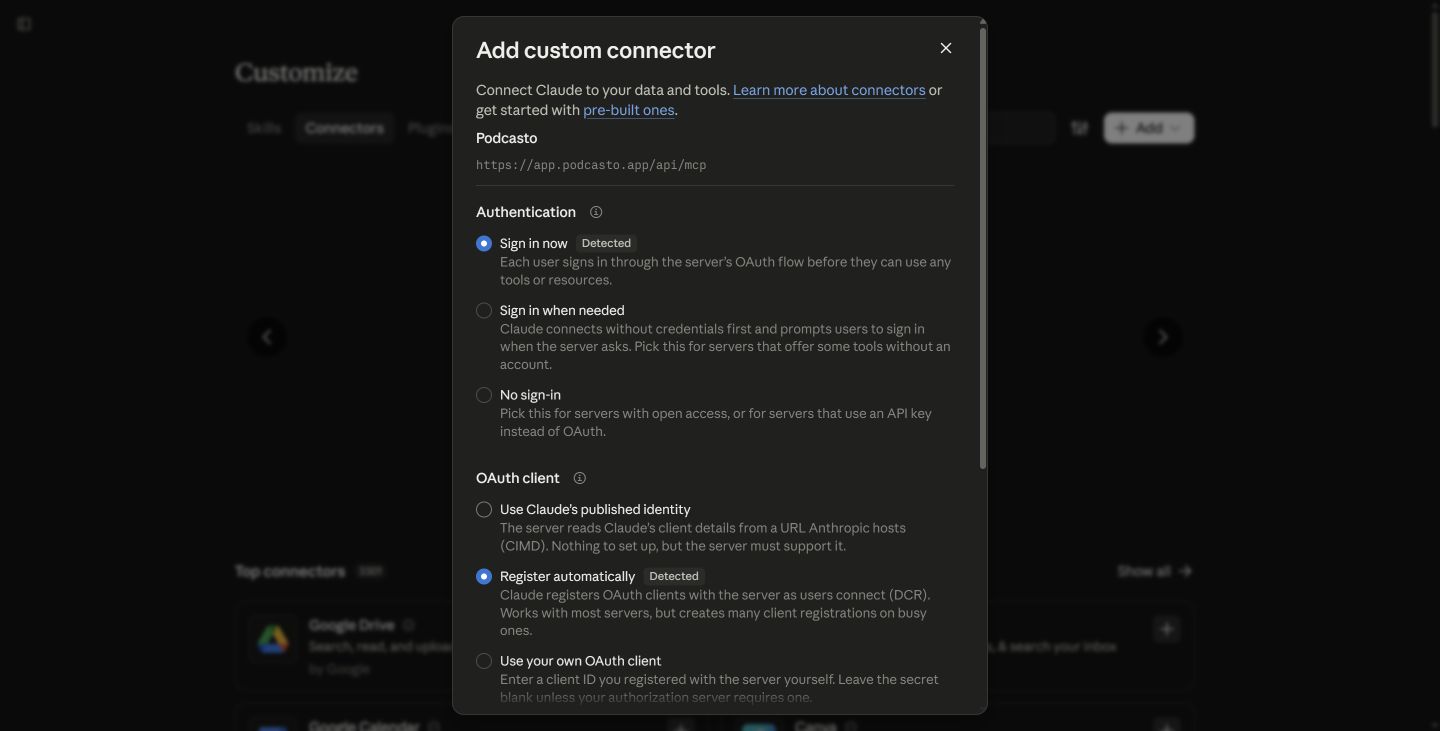Select the Sign in now option
The width and height of the screenshot is (1440, 731).
coord(484,243)
